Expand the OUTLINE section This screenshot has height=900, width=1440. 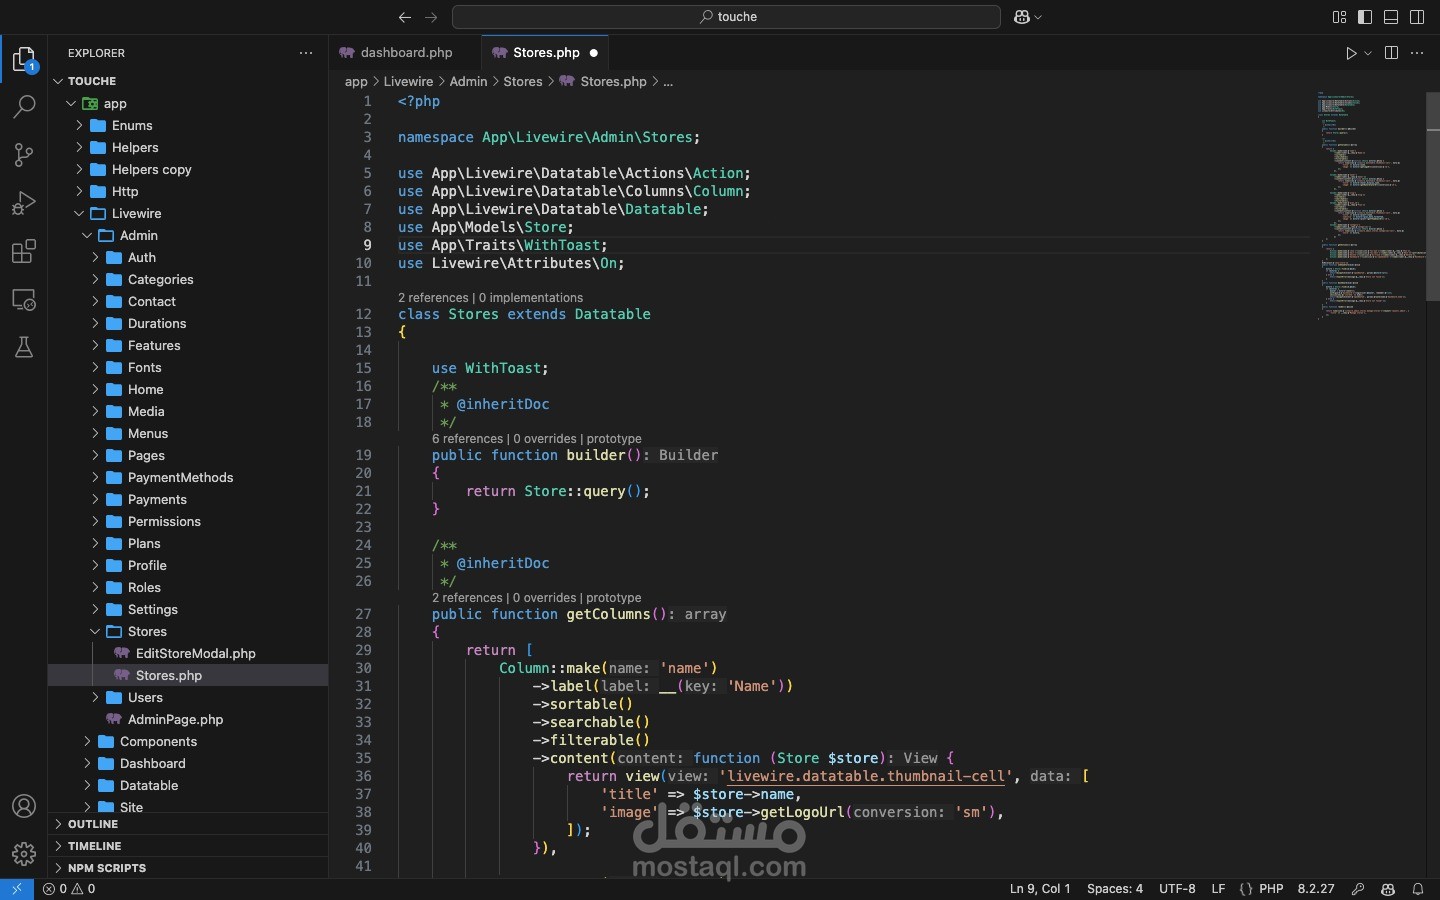93,824
